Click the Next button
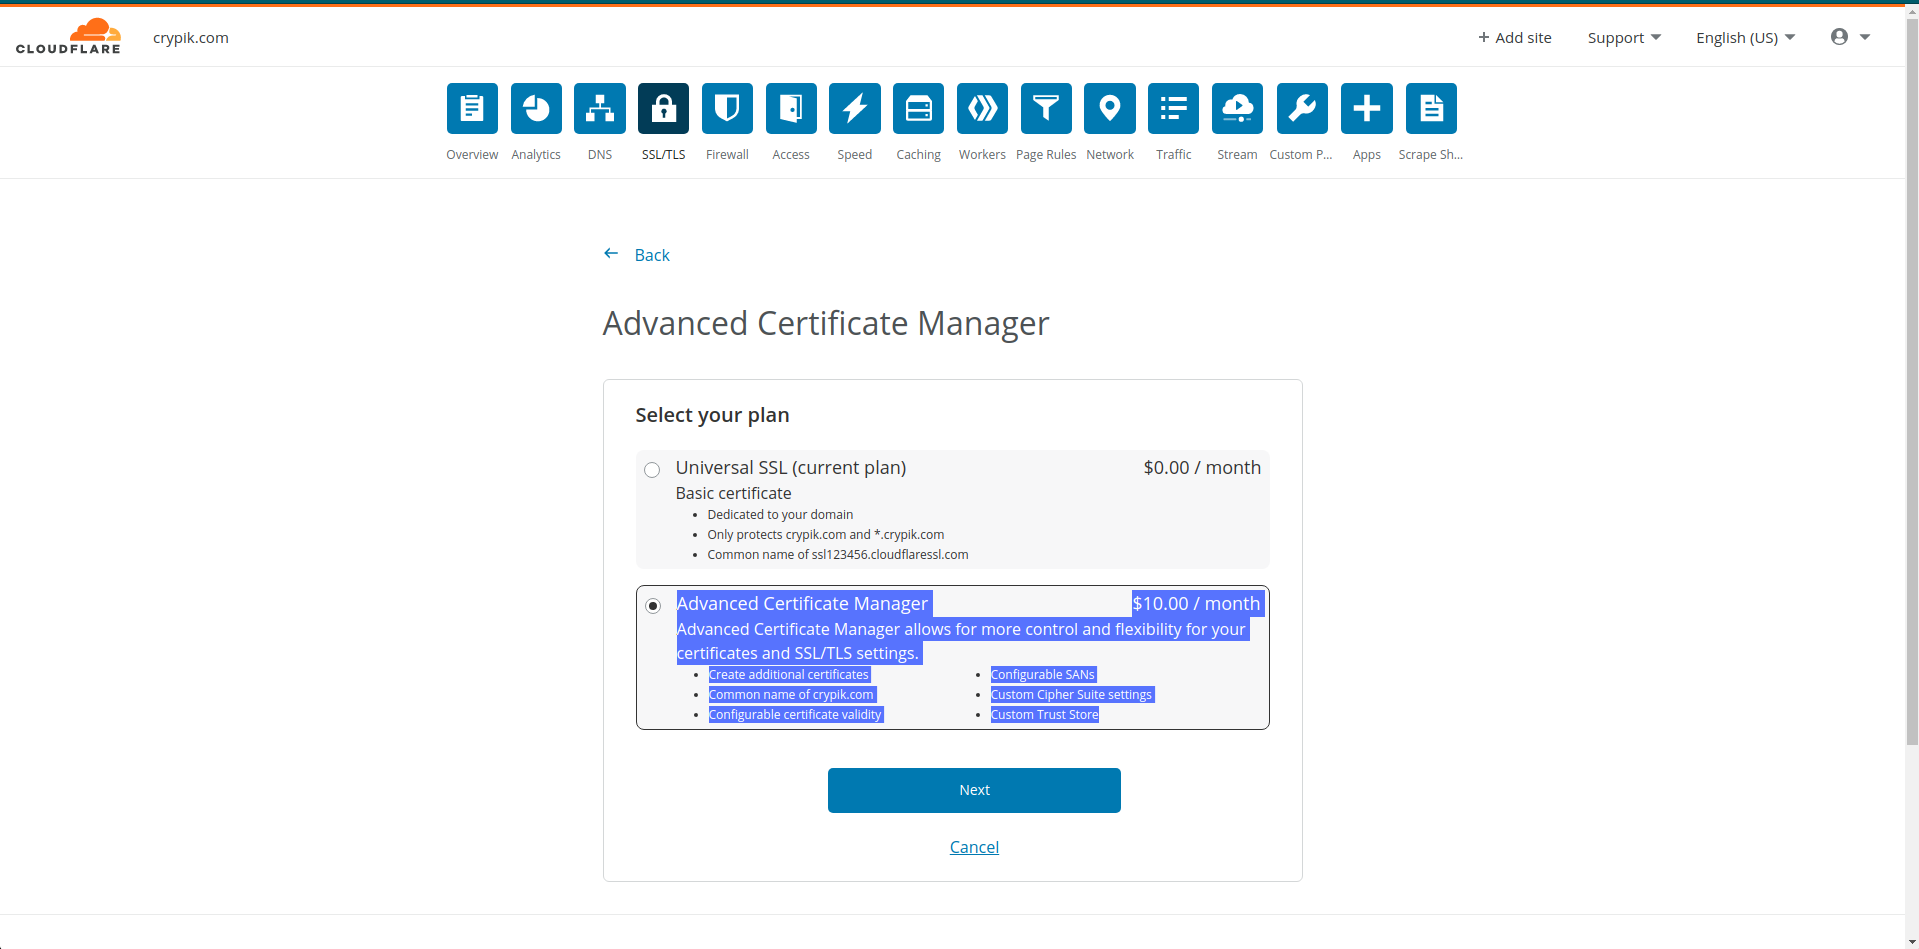Screen dimensions: 1919x949 click(x=974, y=790)
